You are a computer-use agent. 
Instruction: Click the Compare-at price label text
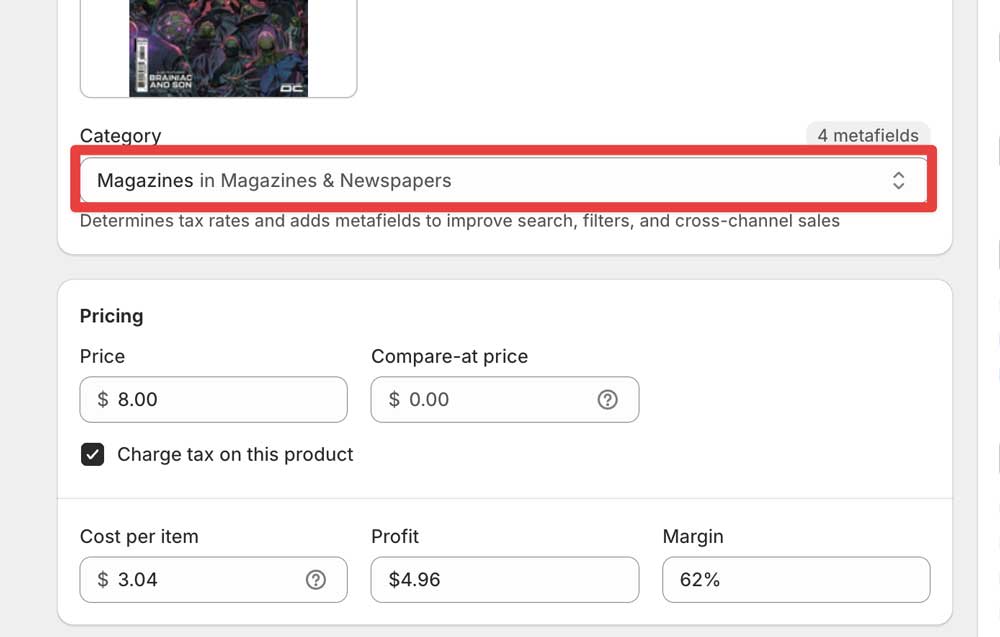click(449, 357)
